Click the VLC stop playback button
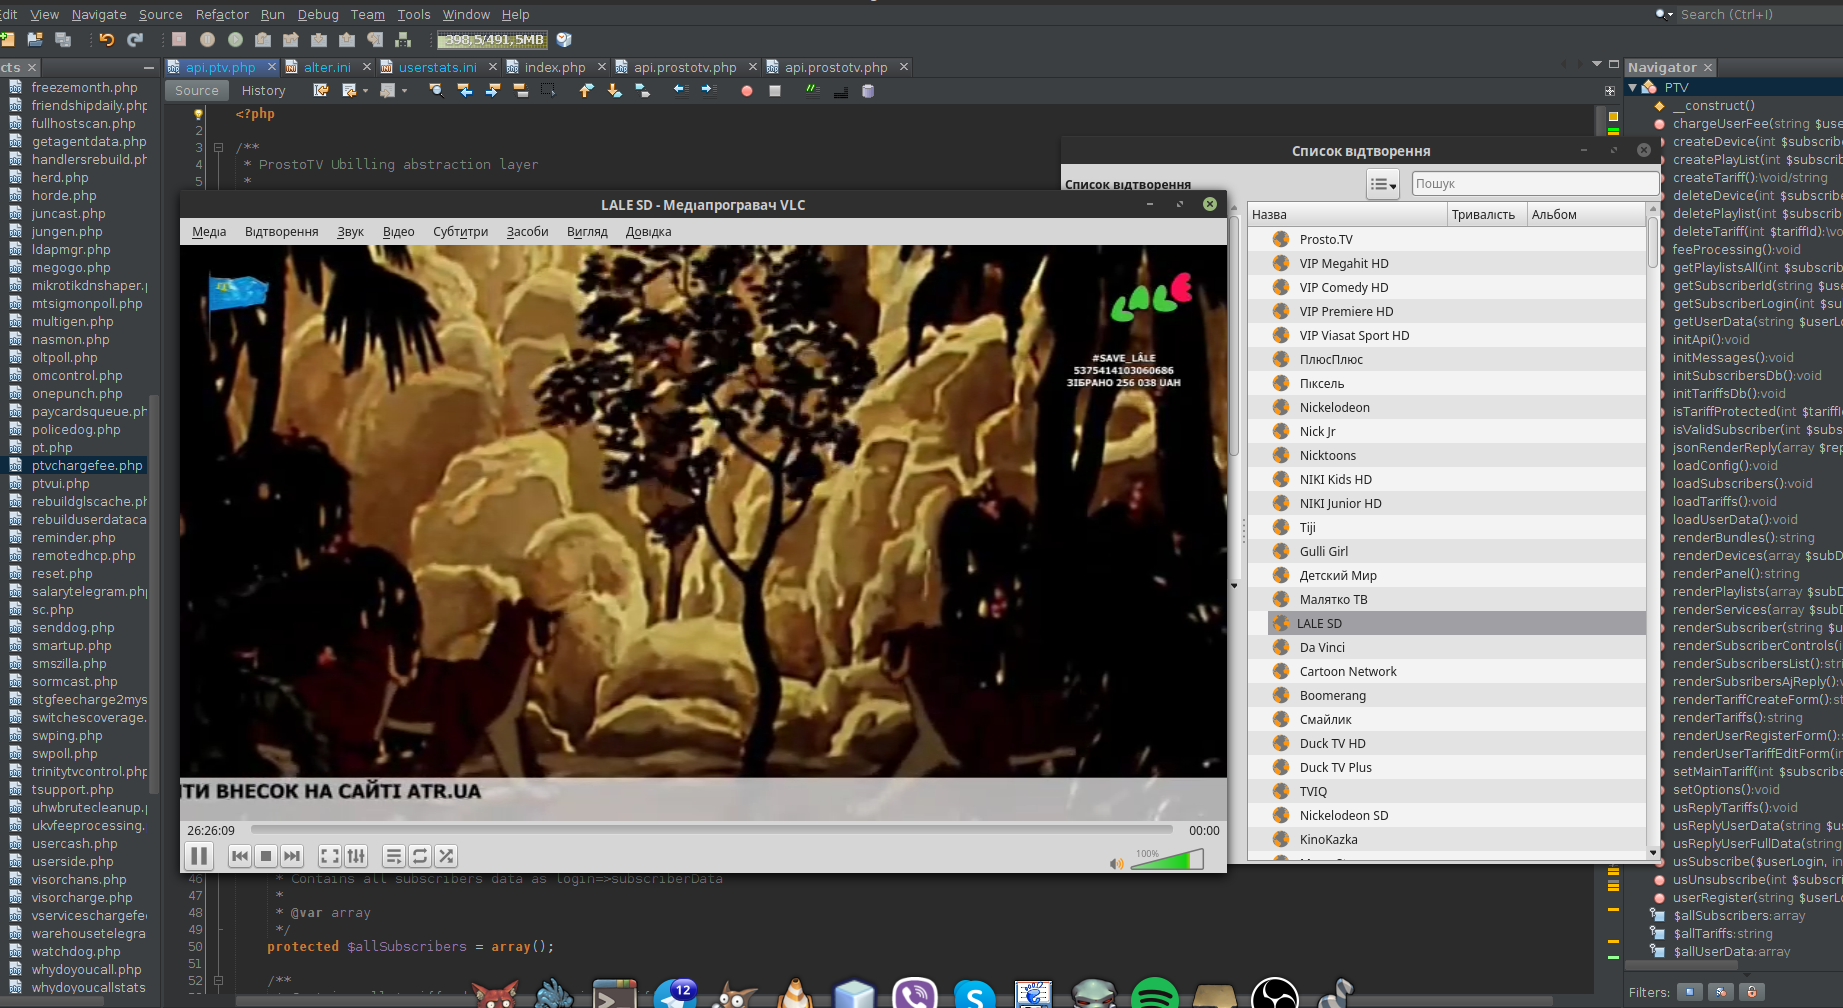The image size is (1843, 1008). 266,856
